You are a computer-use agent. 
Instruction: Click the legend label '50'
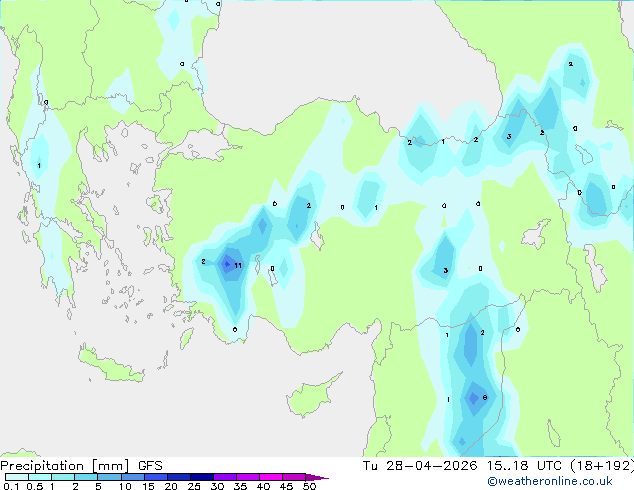click(310, 486)
